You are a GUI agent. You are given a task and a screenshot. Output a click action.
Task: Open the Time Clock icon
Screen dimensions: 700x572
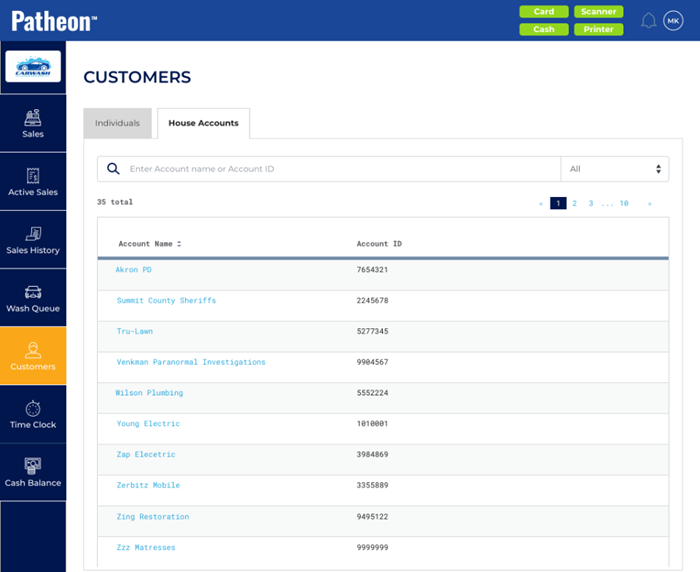(x=33, y=408)
